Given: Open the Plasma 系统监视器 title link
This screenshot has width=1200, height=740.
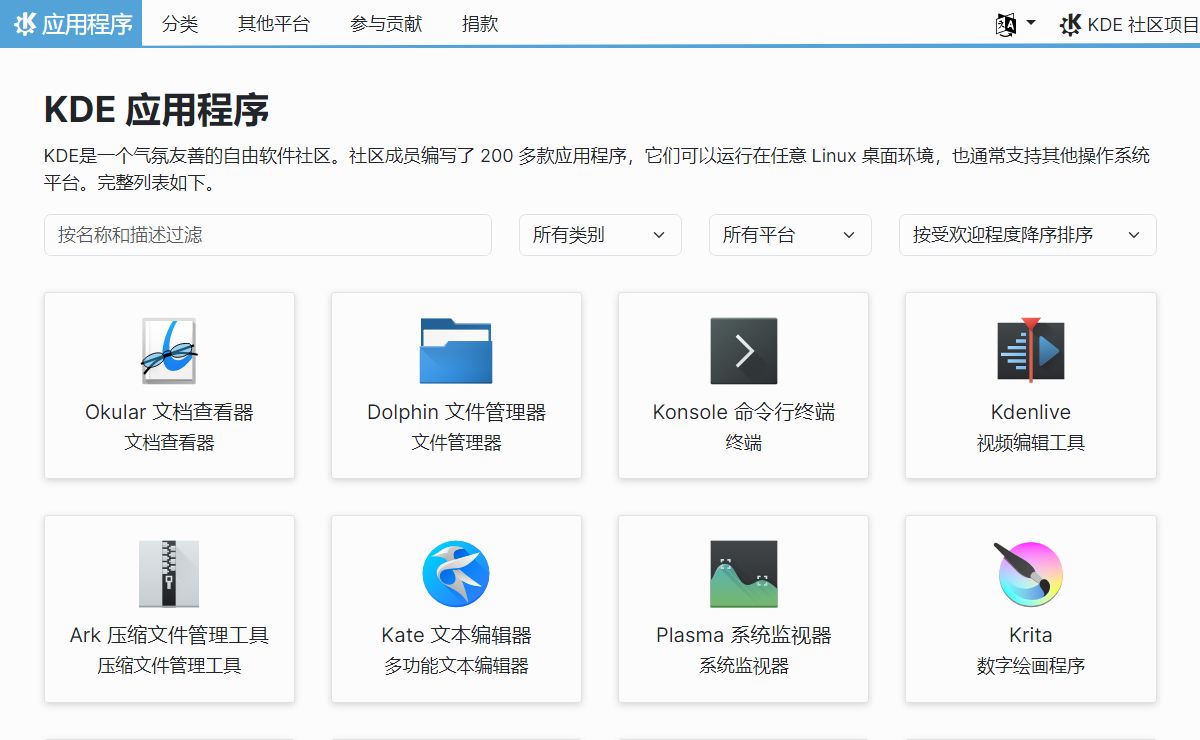Looking at the screenshot, I should pos(743,635).
